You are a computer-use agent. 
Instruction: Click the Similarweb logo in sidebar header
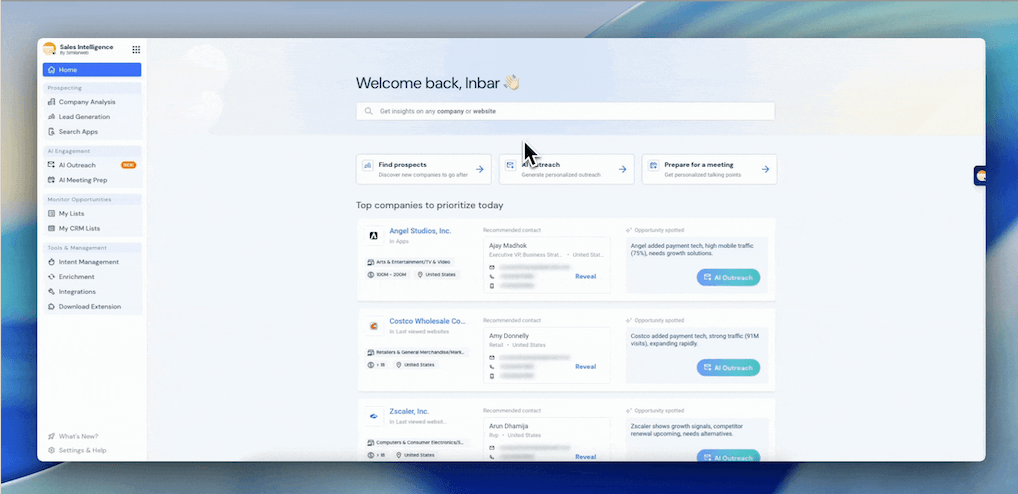click(49, 49)
